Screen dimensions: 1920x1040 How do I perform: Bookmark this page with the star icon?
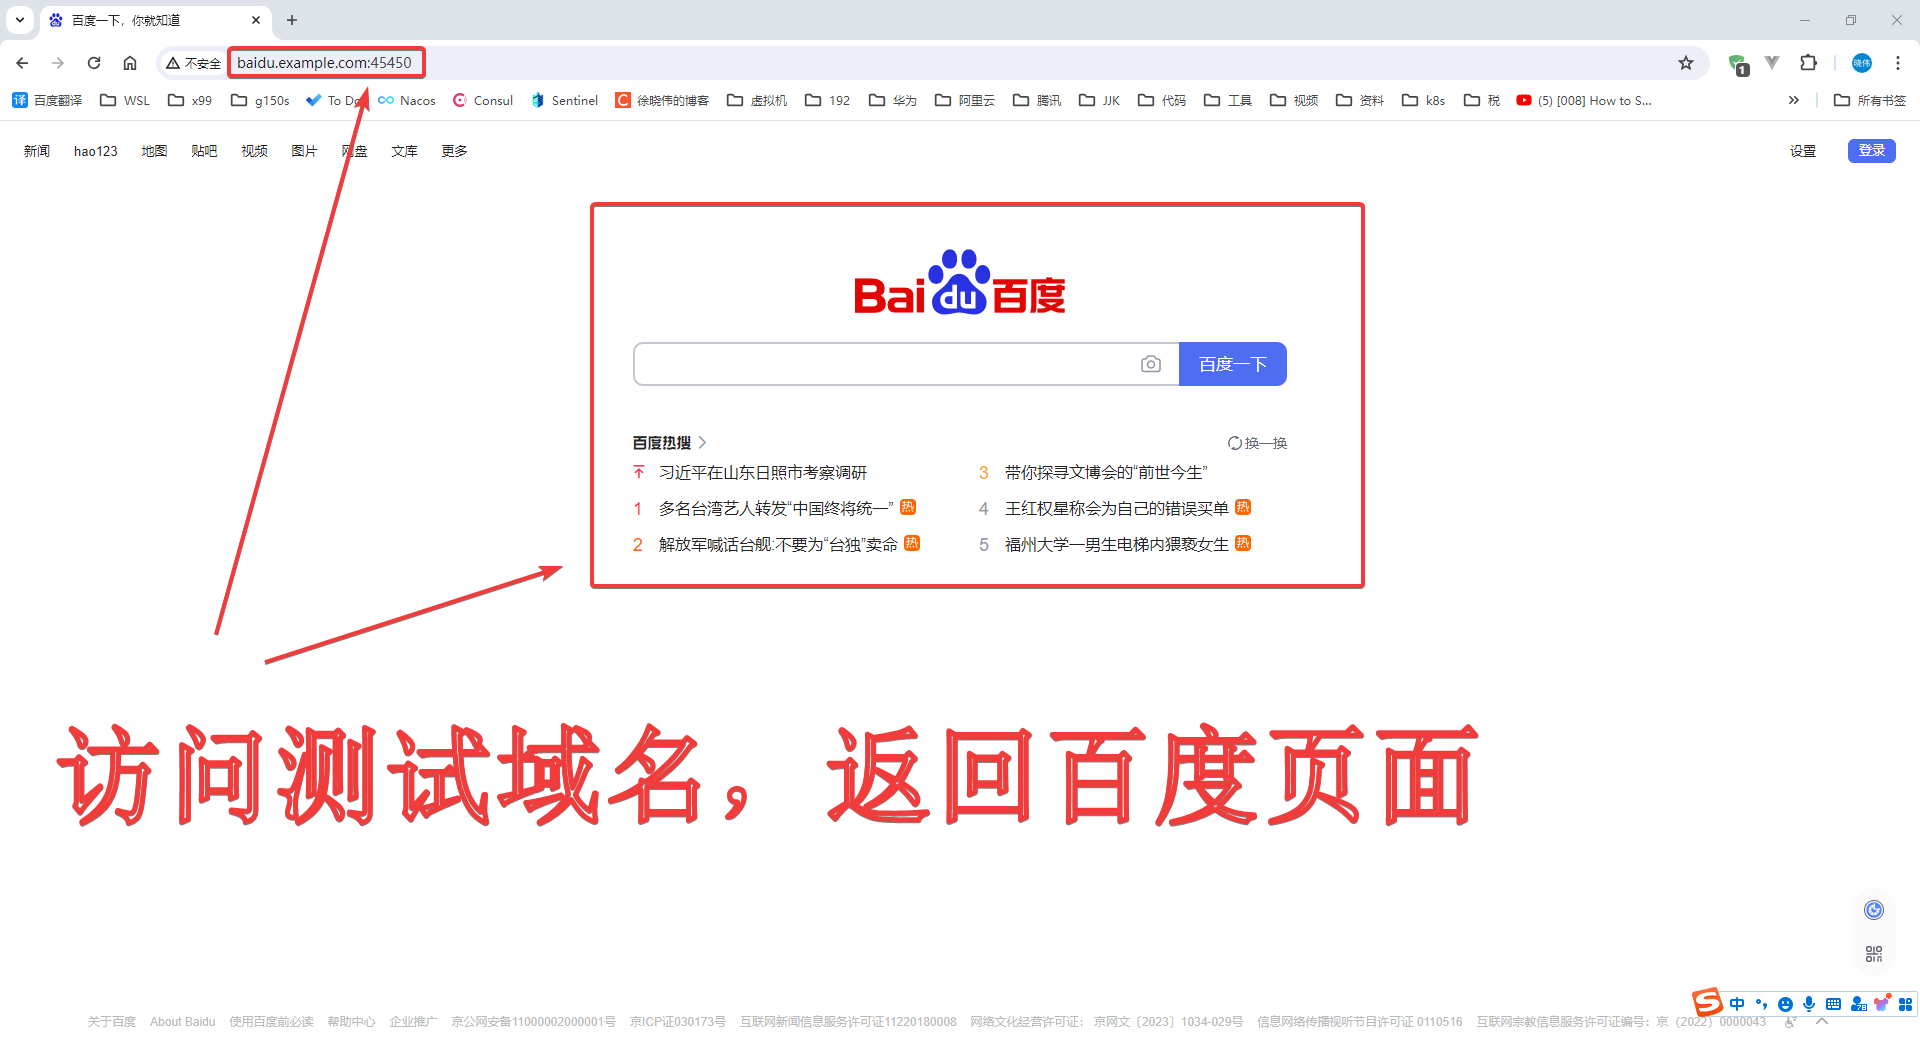(1686, 63)
